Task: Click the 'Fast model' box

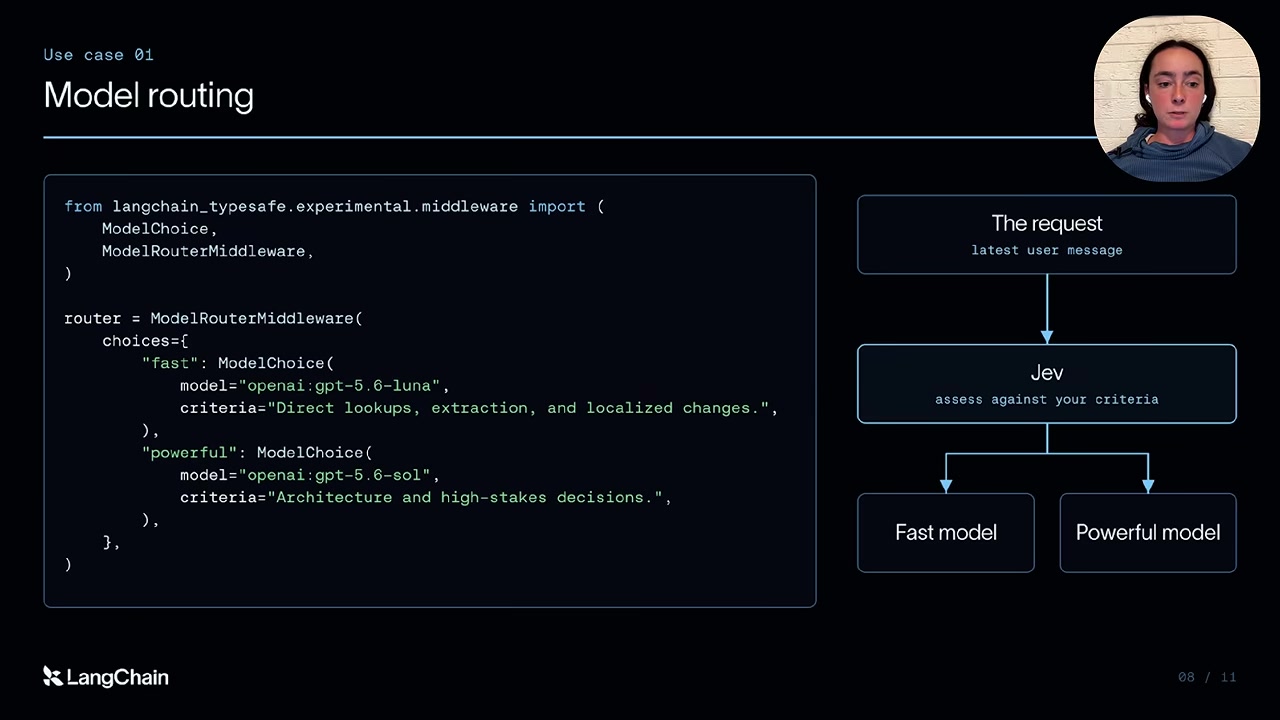Action: [946, 533]
